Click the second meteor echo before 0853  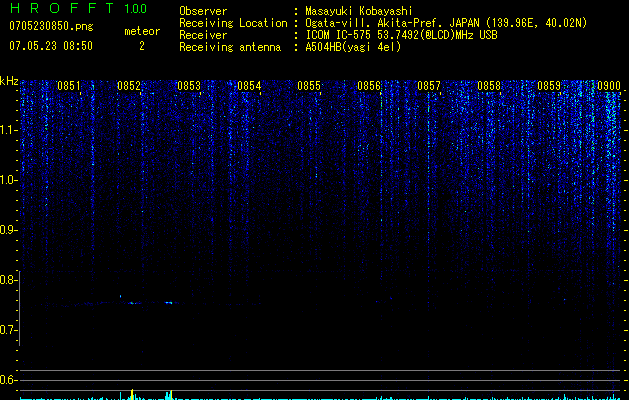pos(169,303)
